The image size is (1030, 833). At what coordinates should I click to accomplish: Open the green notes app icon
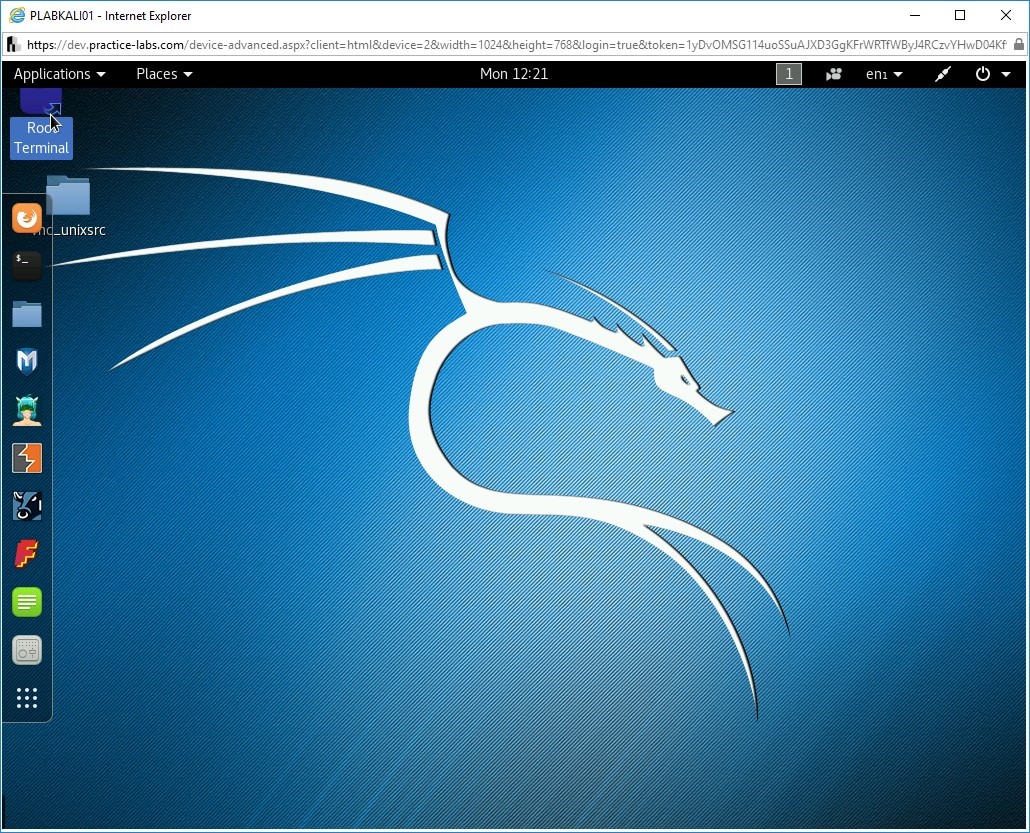[27, 602]
